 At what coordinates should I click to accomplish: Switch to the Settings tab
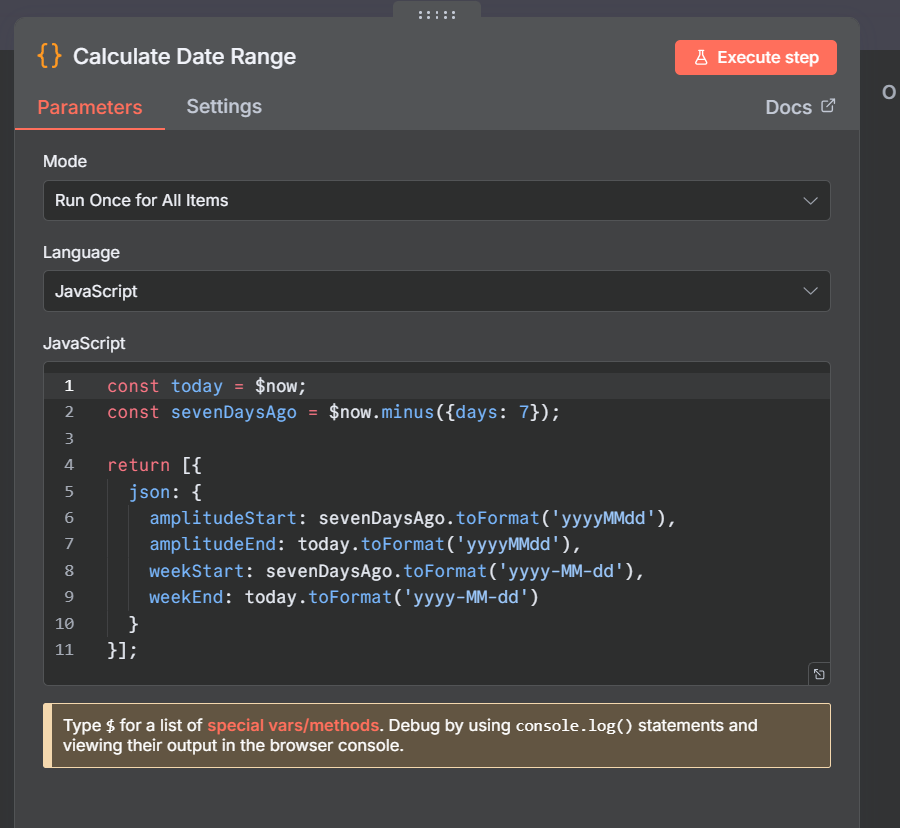pos(224,106)
